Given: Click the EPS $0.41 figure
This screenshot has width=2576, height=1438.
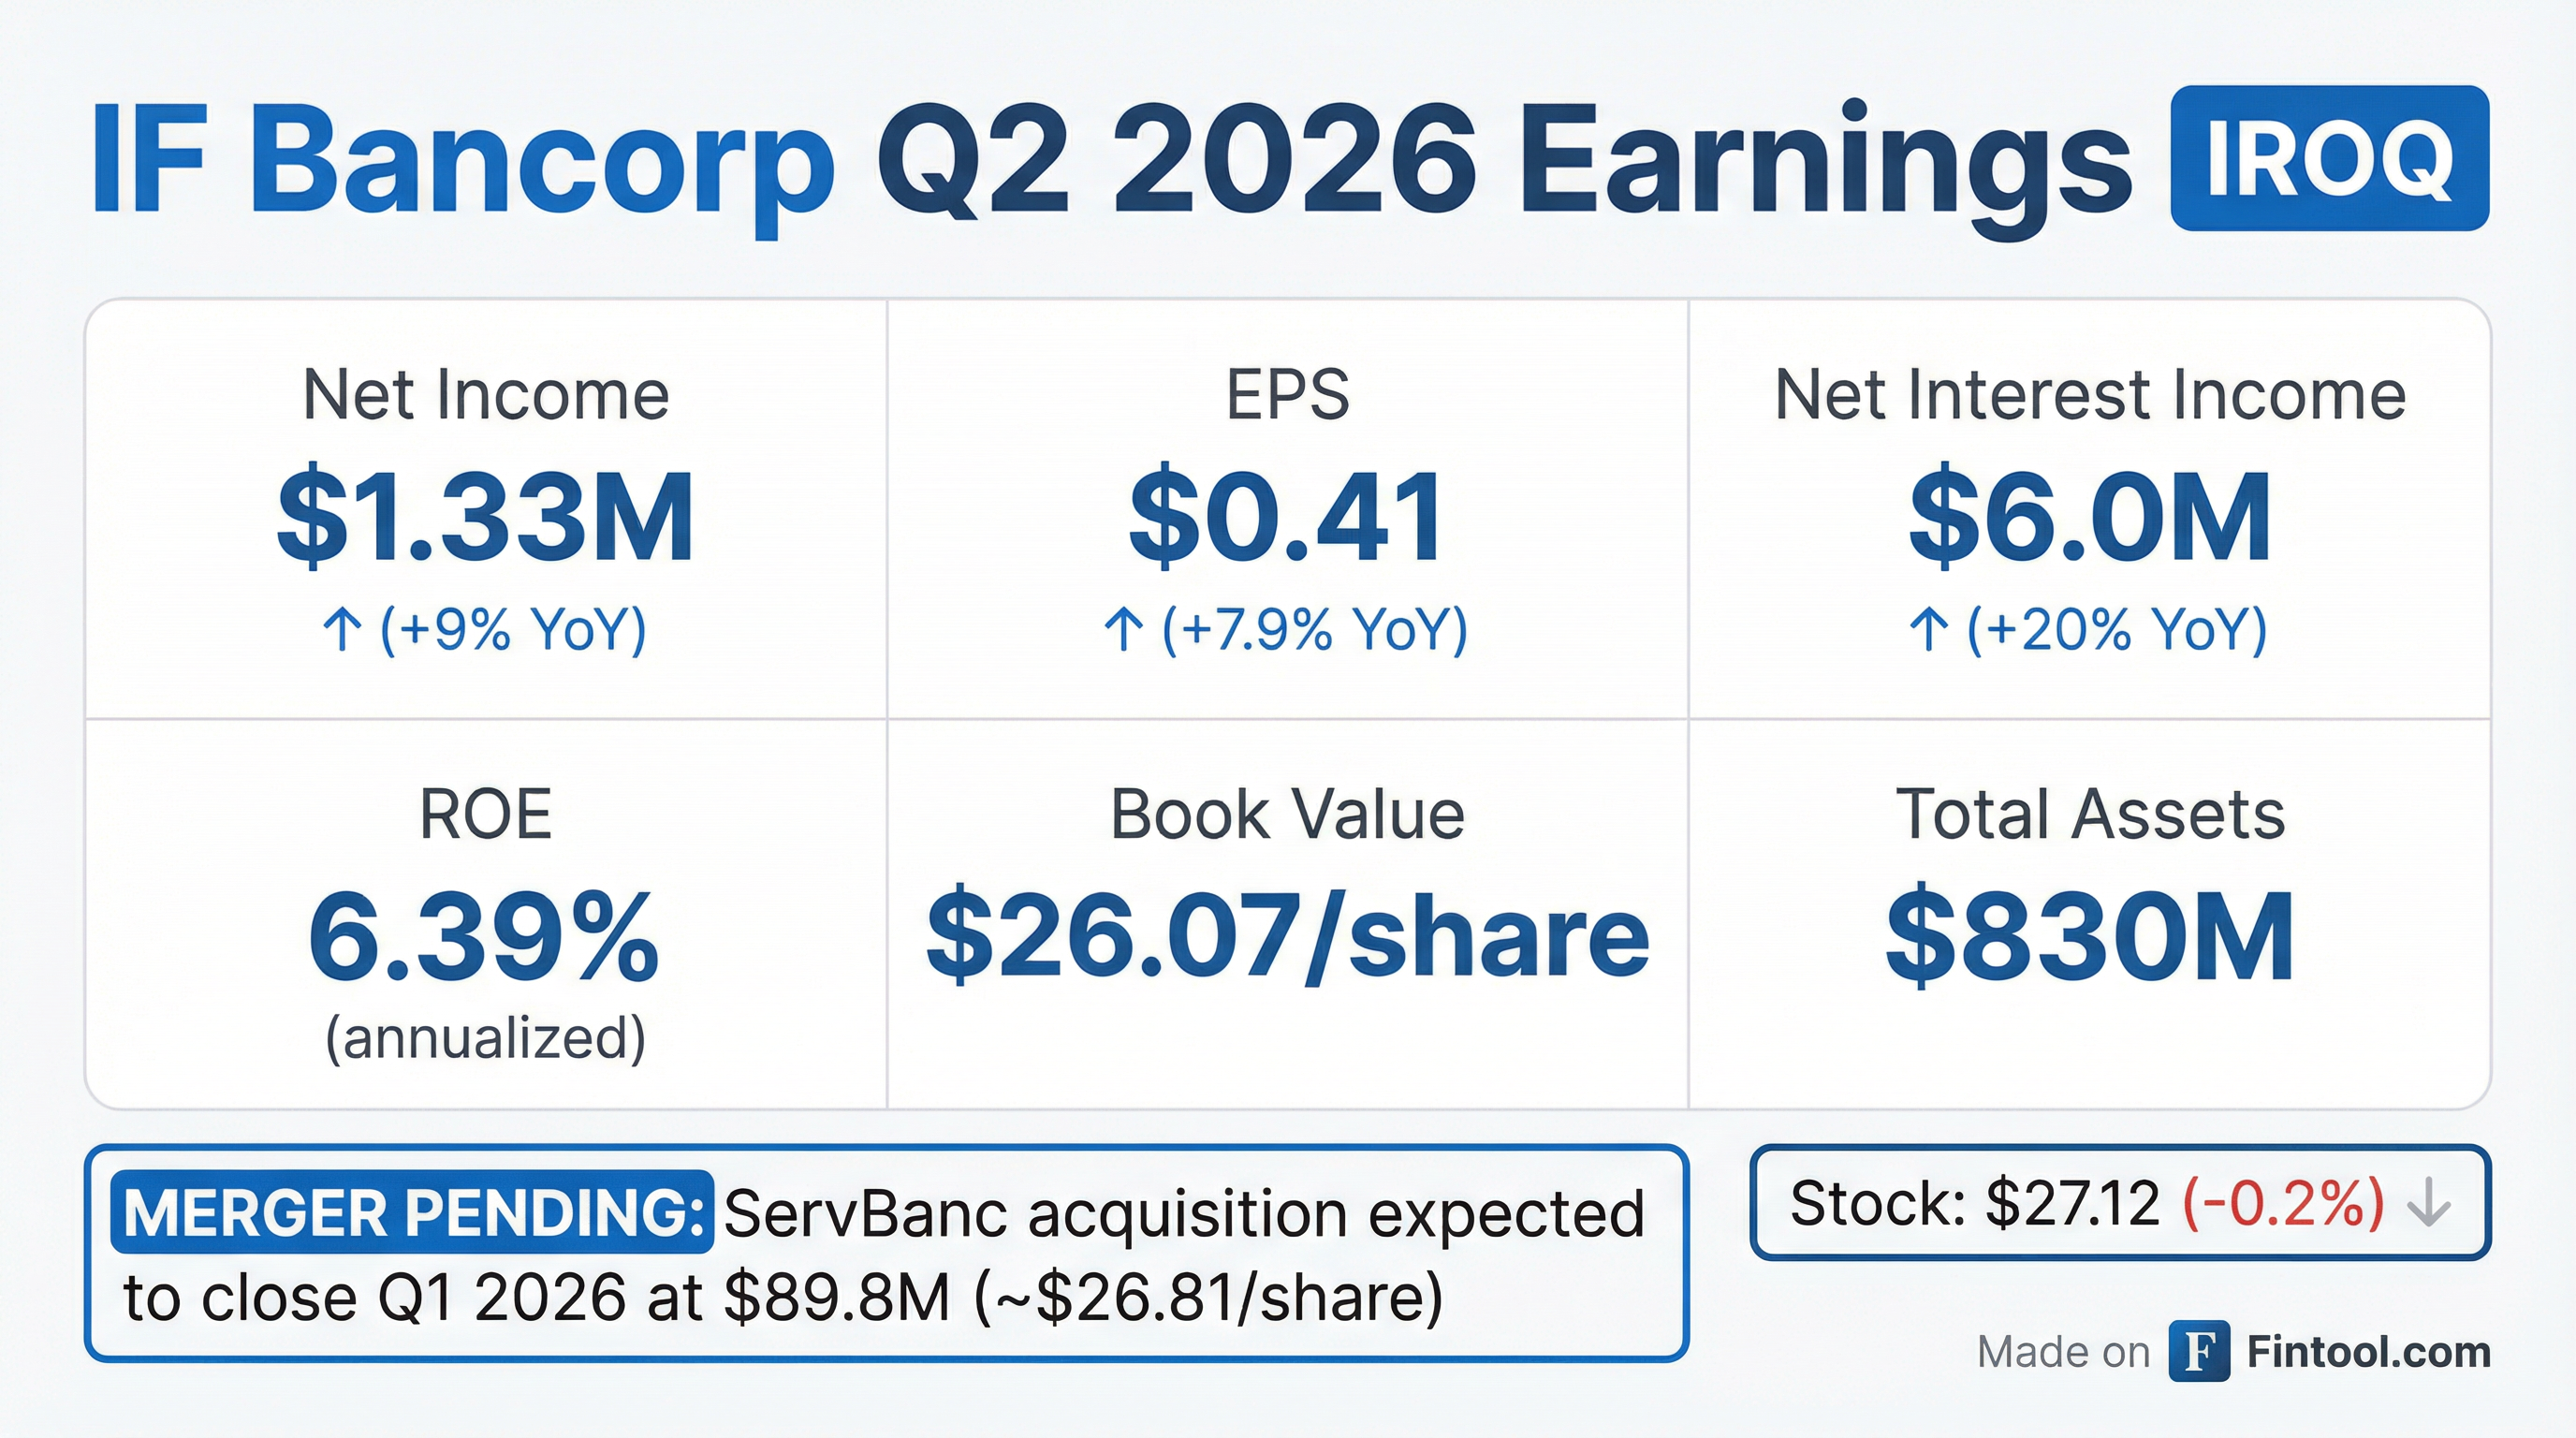Looking at the screenshot, I should tap(1287, 517).
